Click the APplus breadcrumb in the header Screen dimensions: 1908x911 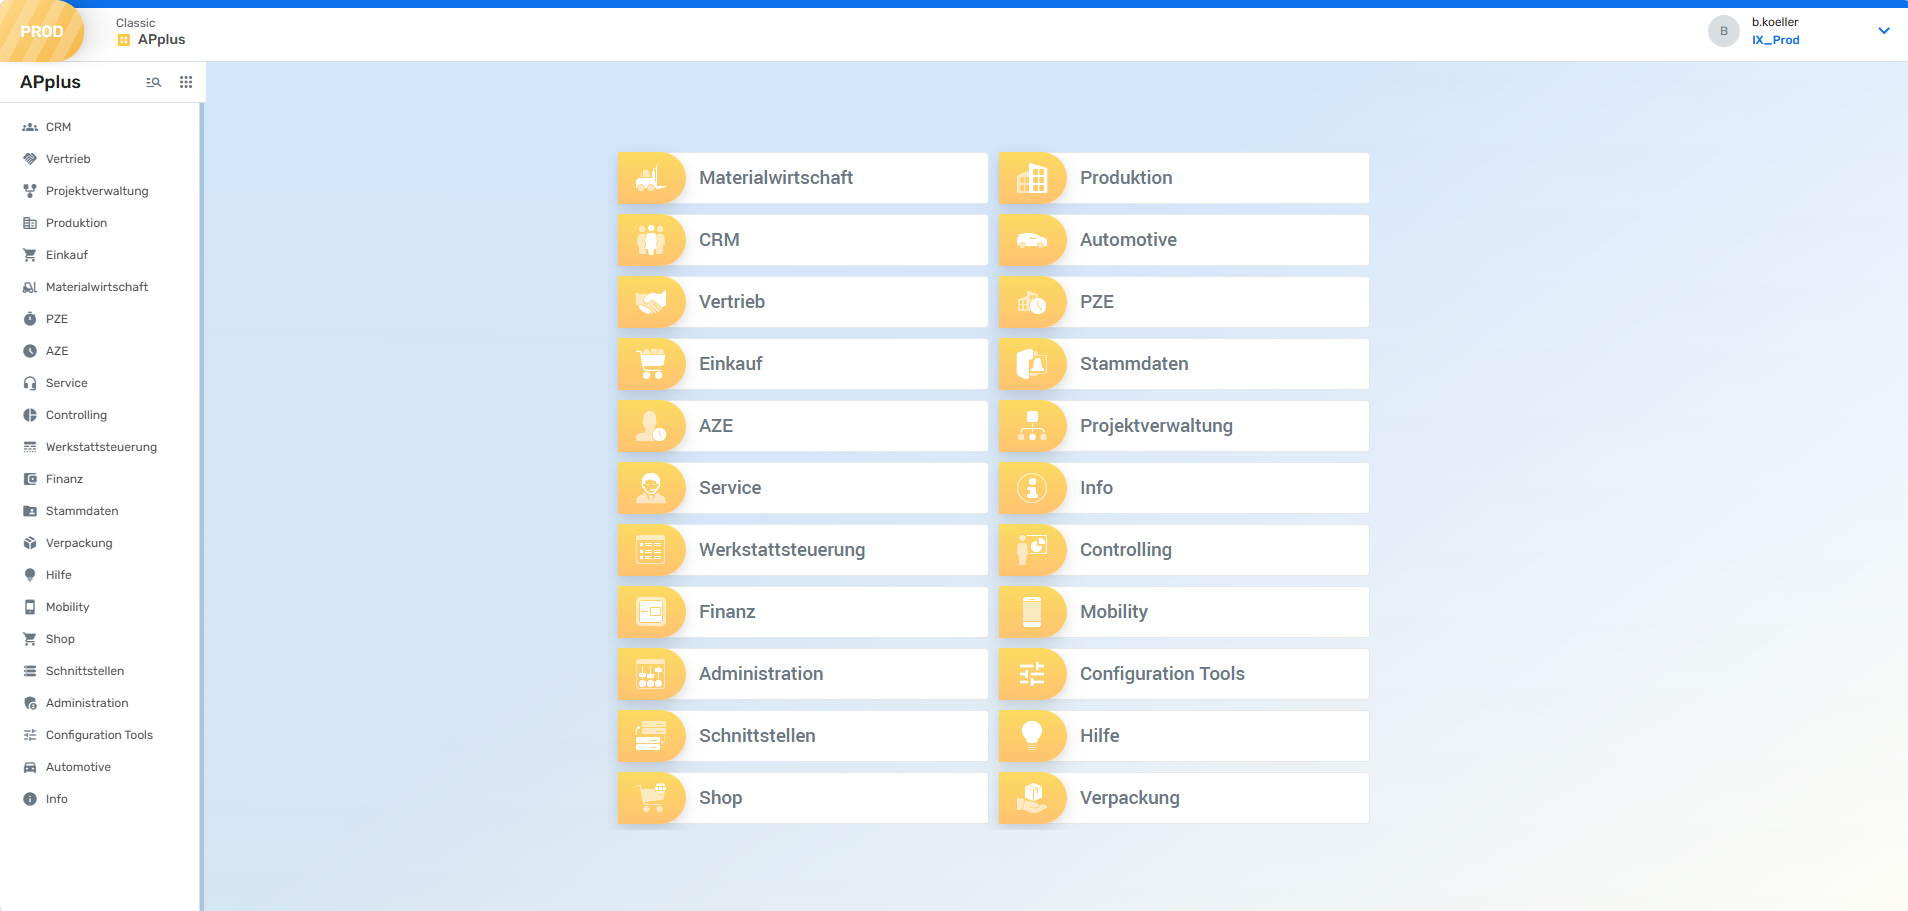click(152, 40)
